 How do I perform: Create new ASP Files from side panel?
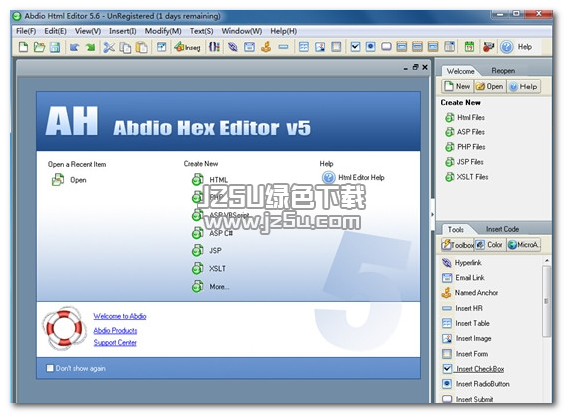click(465, 132)
